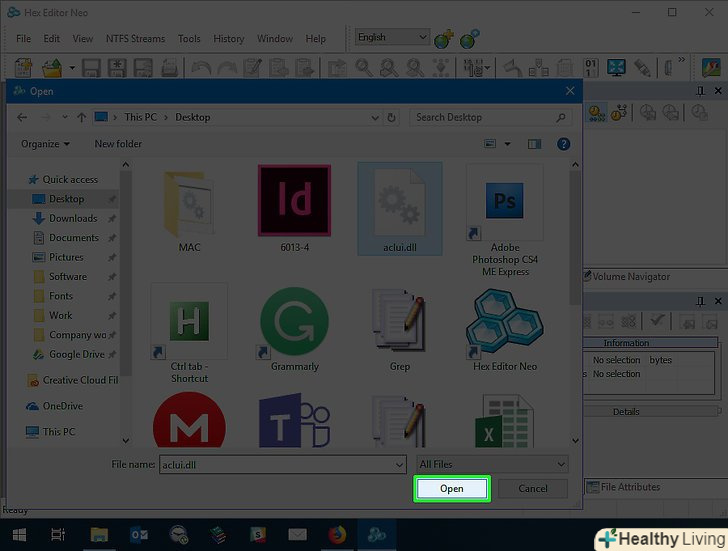Click This PC in the address path
Viewport: 728px width, 551px height.
tap(140, 117)
